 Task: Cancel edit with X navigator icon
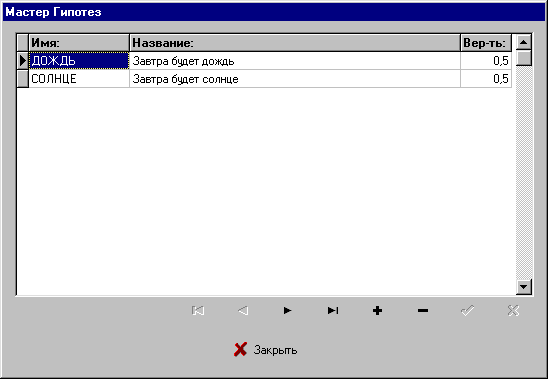coord(513,310)
